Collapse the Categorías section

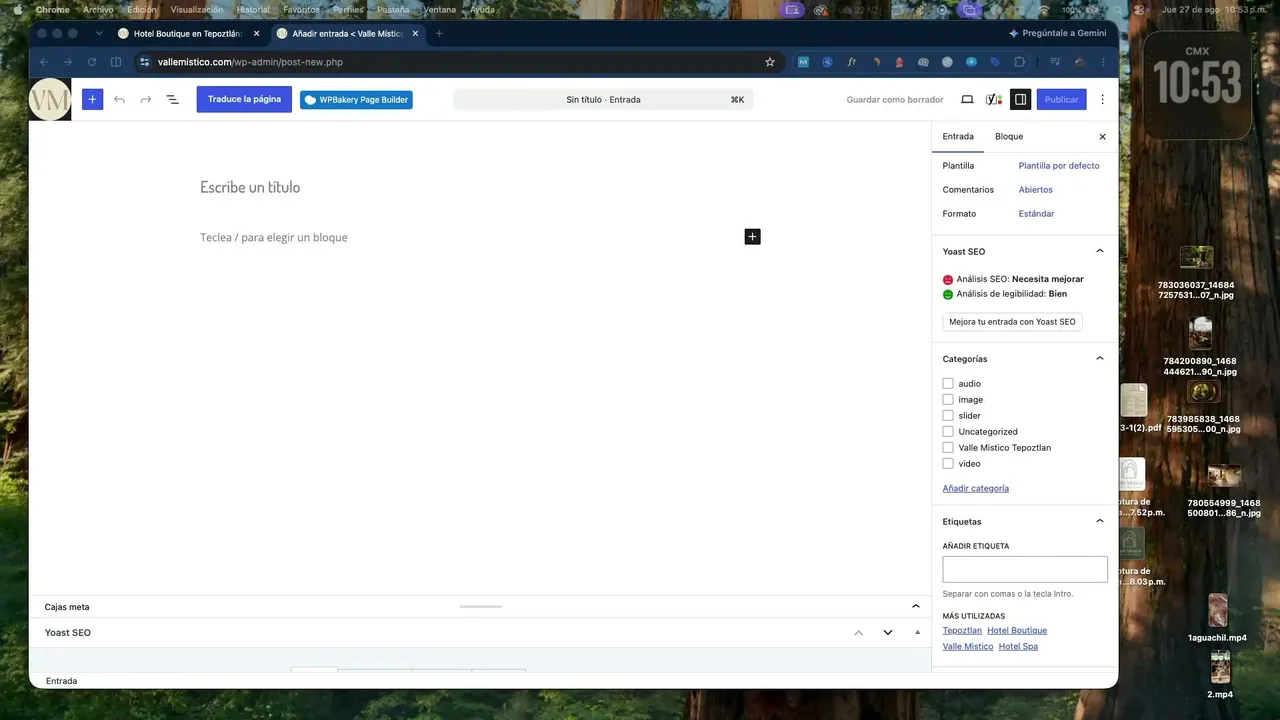[1100, 358]
